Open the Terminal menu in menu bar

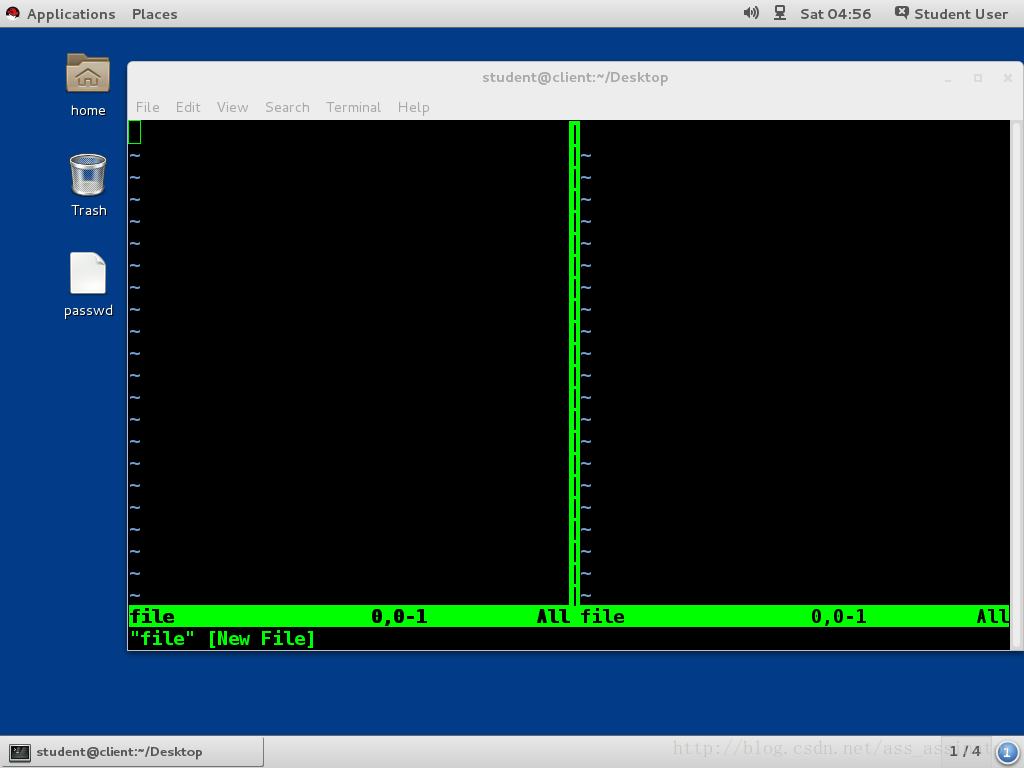(353, 107)
